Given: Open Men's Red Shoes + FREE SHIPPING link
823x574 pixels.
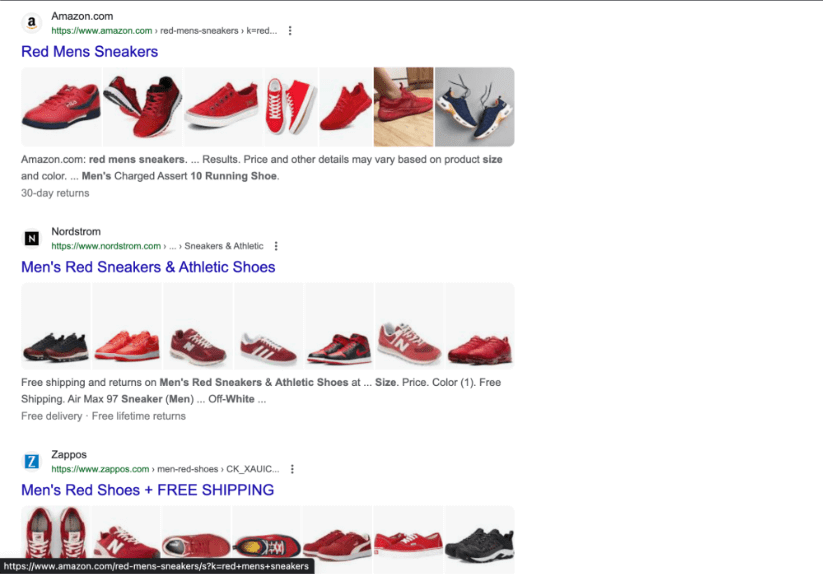Looking at the screenshot, I should pos(147,490).
